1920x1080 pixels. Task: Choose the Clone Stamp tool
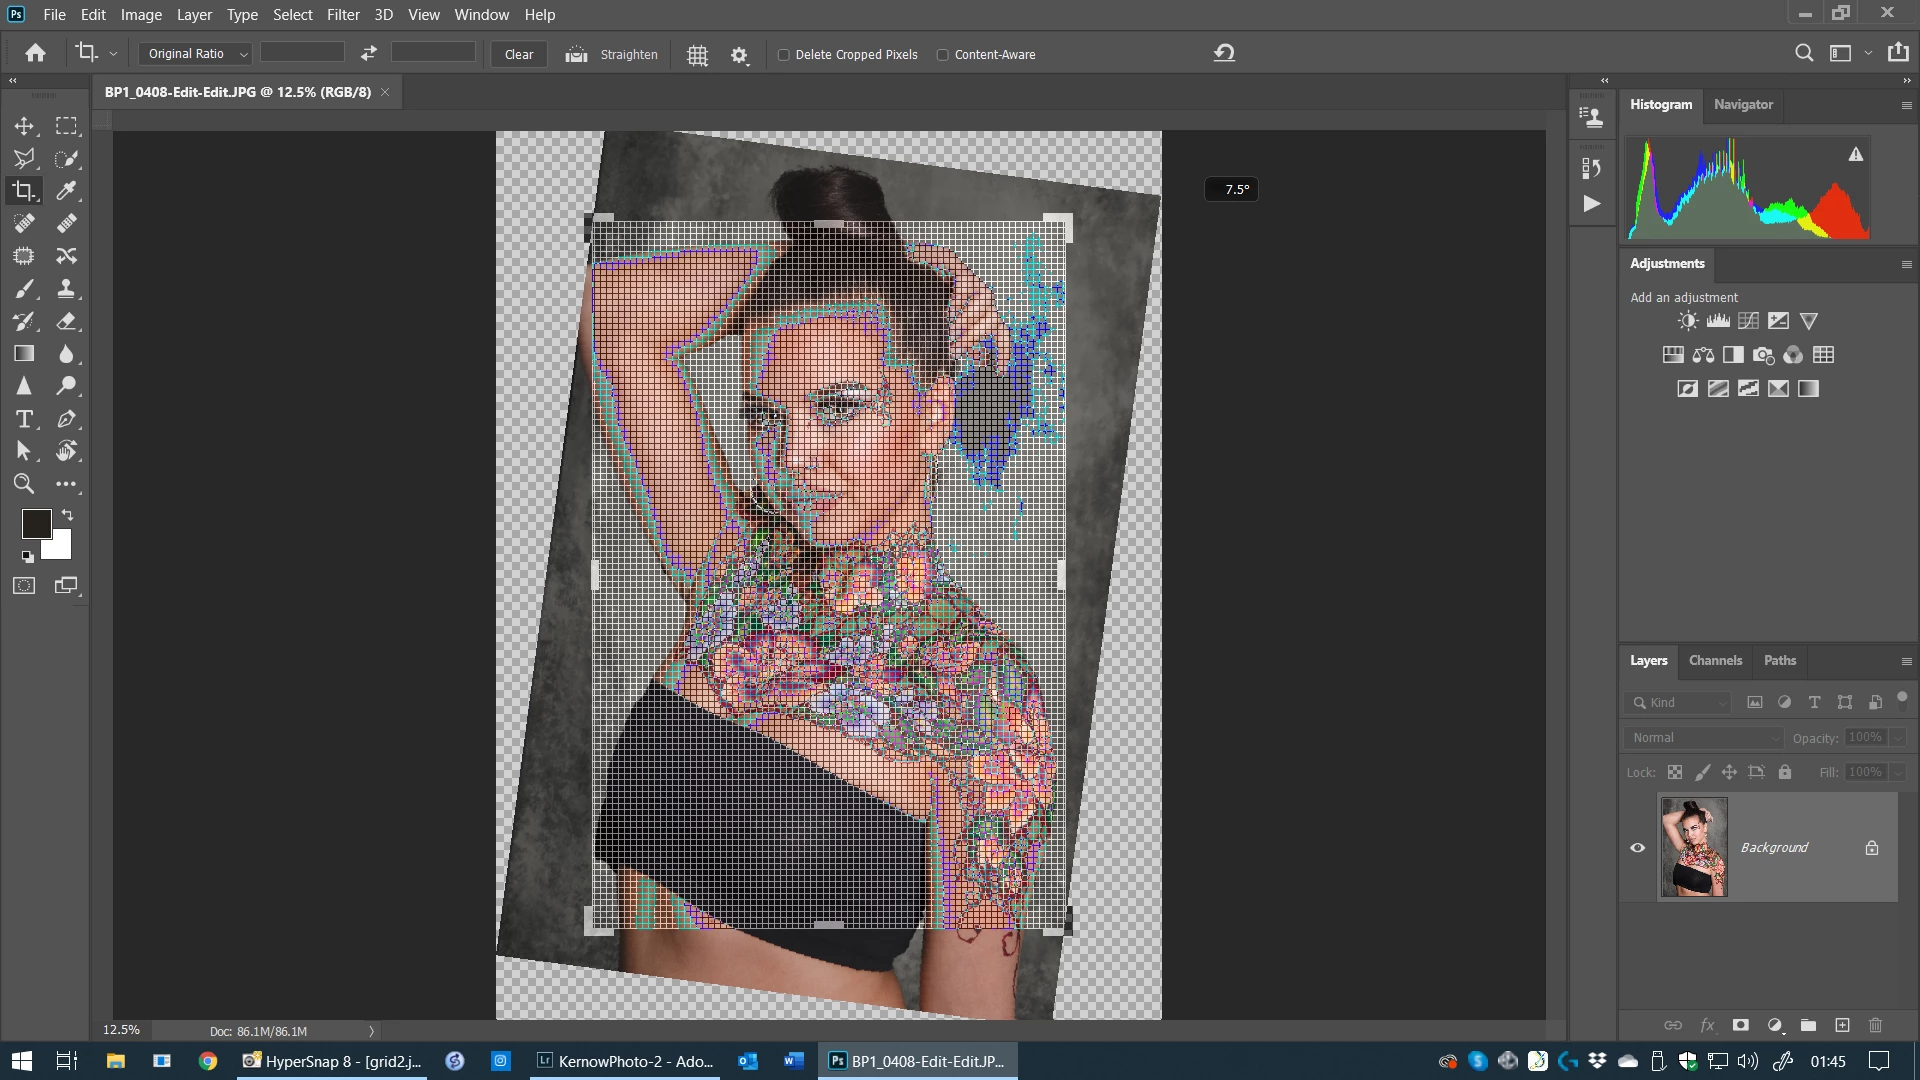point(66,289)
